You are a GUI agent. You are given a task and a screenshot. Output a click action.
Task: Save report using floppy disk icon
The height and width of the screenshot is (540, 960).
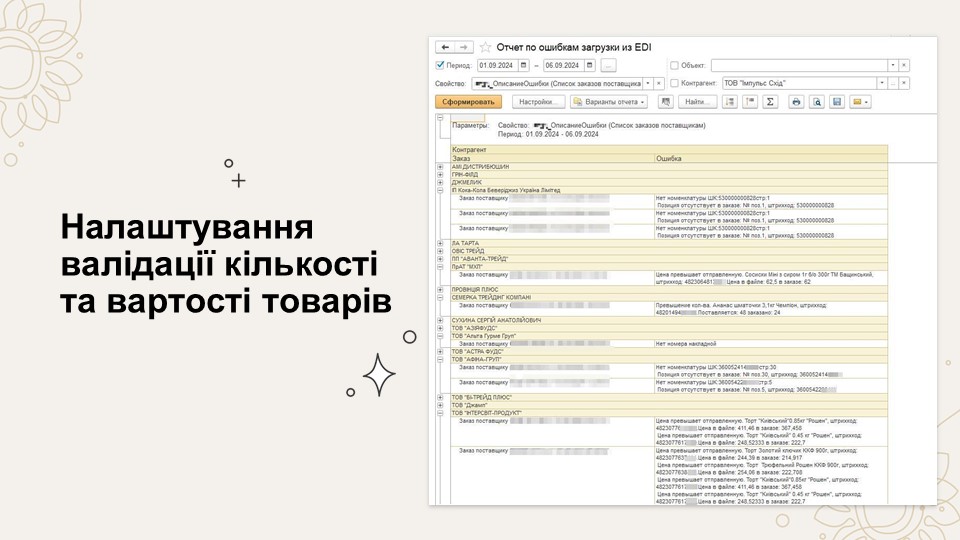click(x=837, y=102)
